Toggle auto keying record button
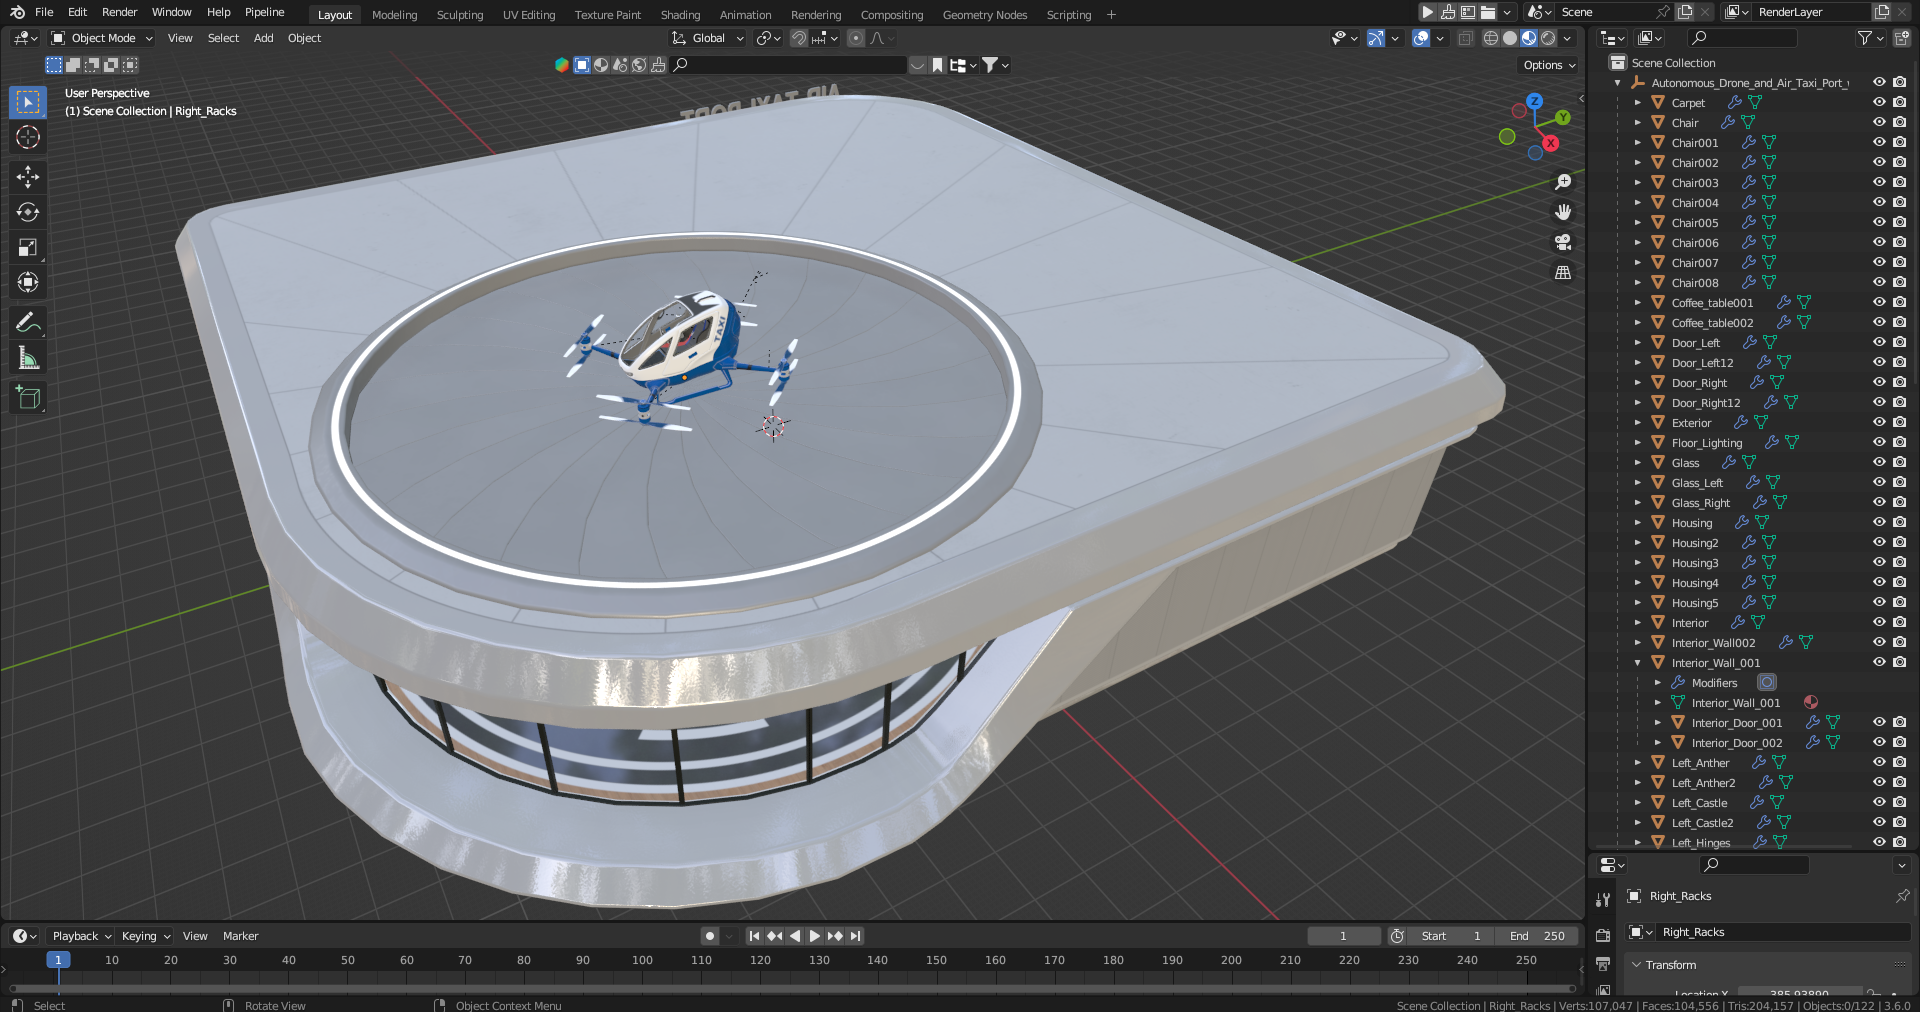 [x=710, y=936]
